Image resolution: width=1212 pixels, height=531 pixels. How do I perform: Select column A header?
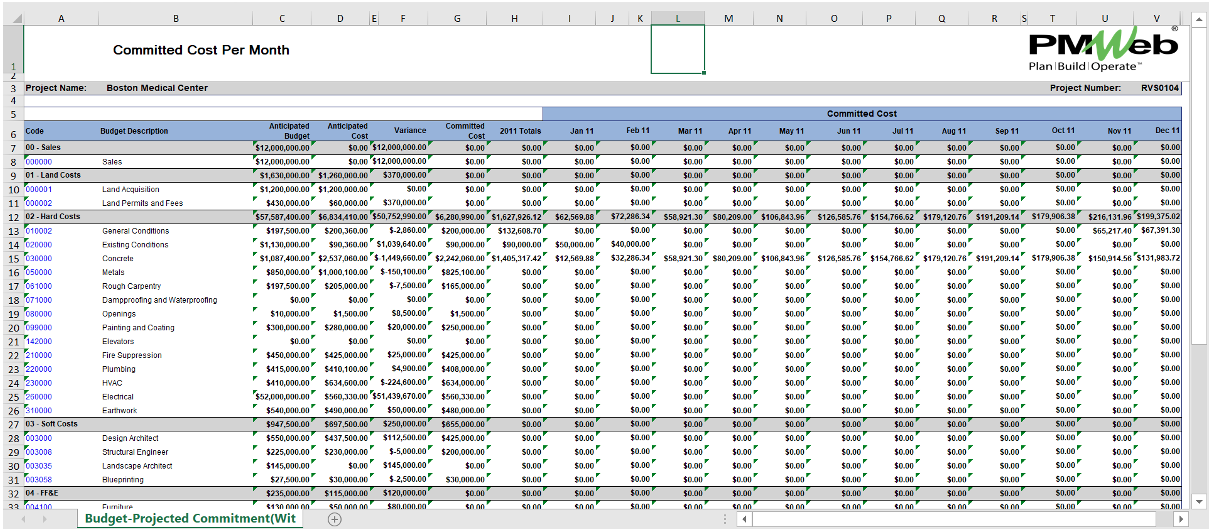[x=60, y=18]
